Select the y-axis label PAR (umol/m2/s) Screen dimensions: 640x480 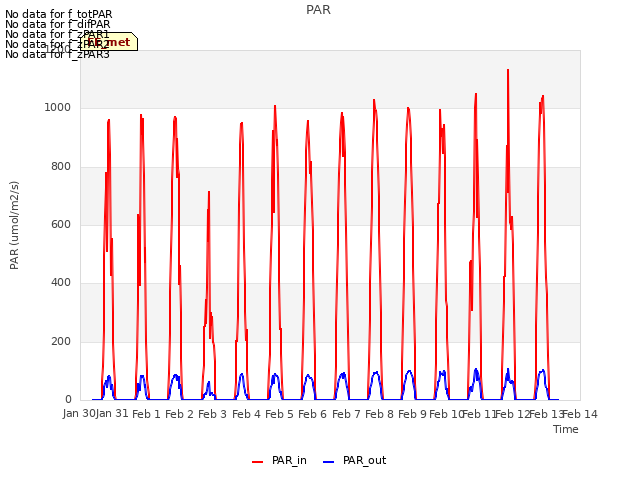pos(14,225)
